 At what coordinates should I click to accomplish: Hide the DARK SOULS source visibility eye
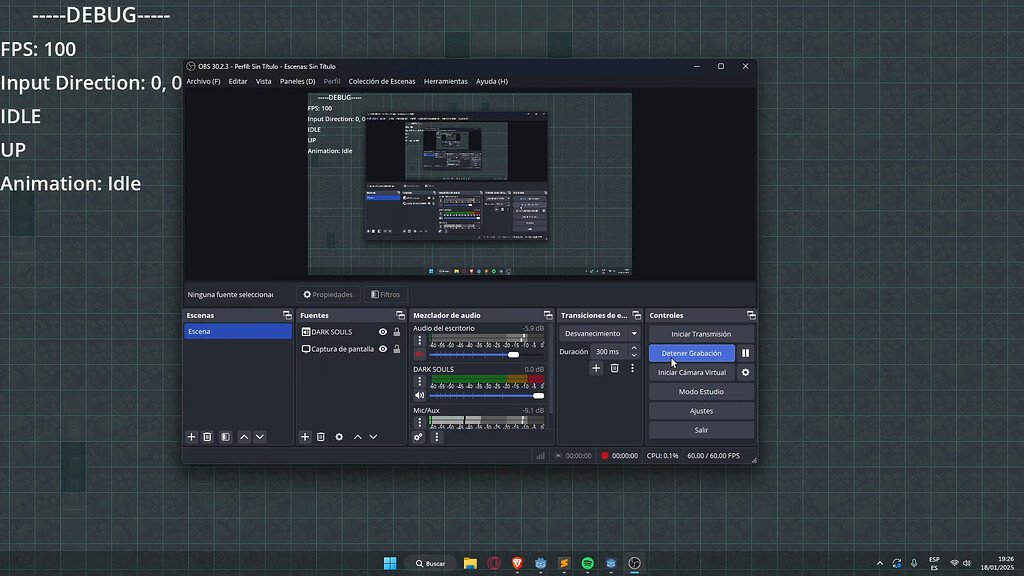pyautogui.click(x=382, y=331)
